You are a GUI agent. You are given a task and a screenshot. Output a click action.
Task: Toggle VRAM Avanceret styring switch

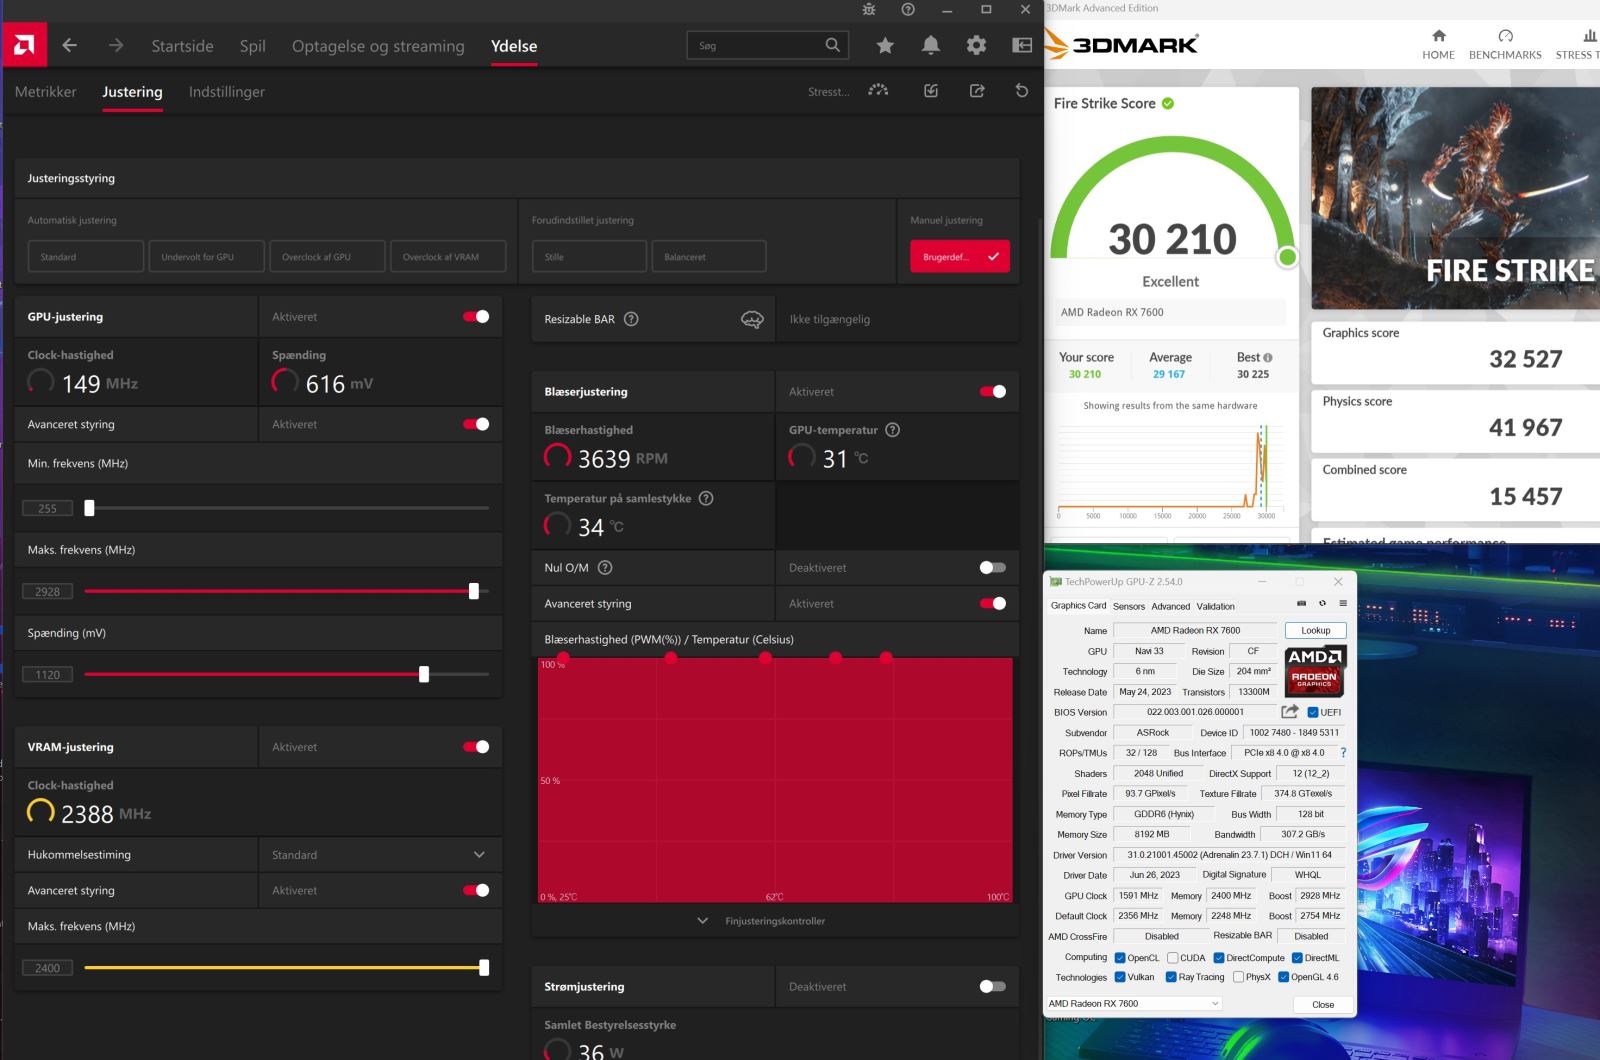(476, 890)
